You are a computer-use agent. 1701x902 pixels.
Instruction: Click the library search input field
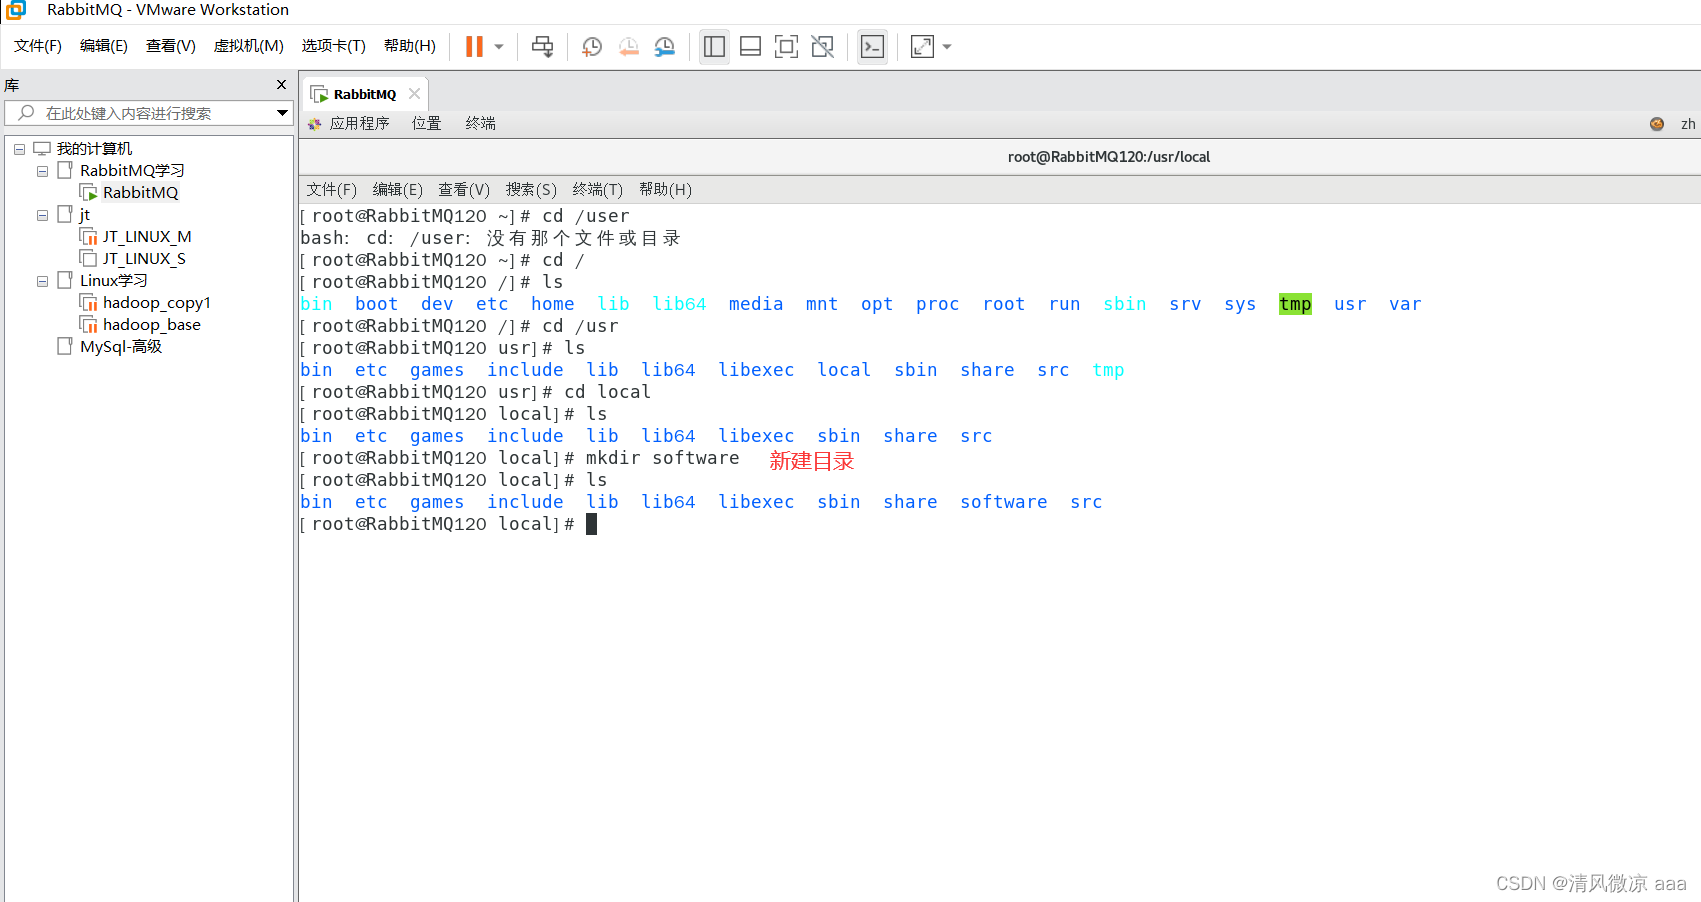[x=147, y=113]
